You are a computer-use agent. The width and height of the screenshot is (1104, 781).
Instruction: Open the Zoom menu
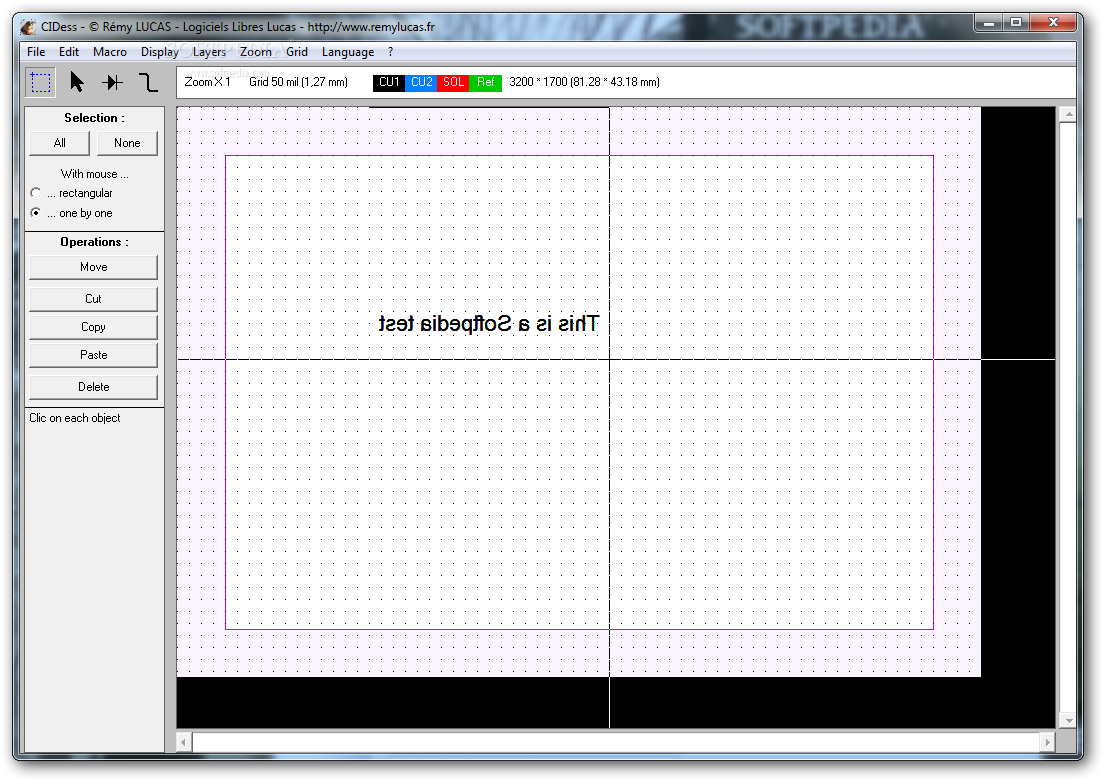click(255, 51)
